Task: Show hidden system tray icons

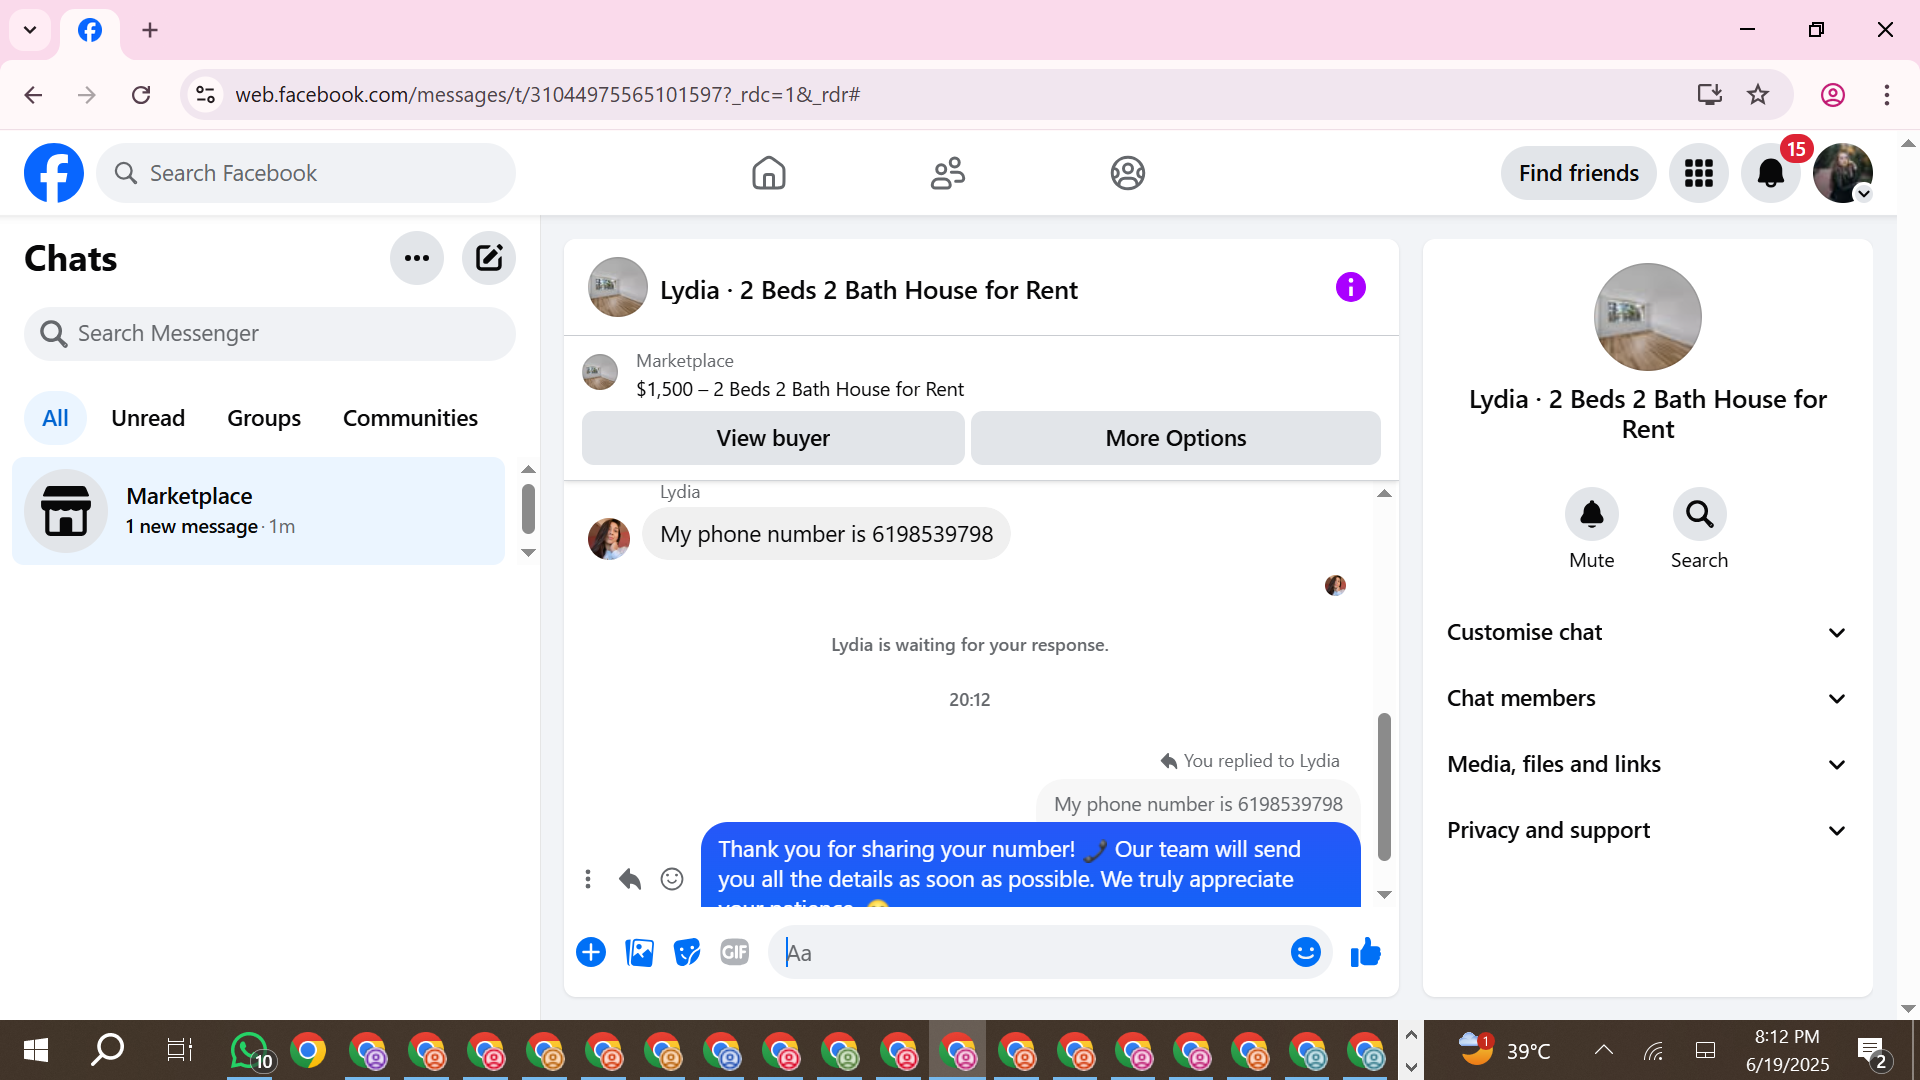Action: click(x=1603, y=1050)
